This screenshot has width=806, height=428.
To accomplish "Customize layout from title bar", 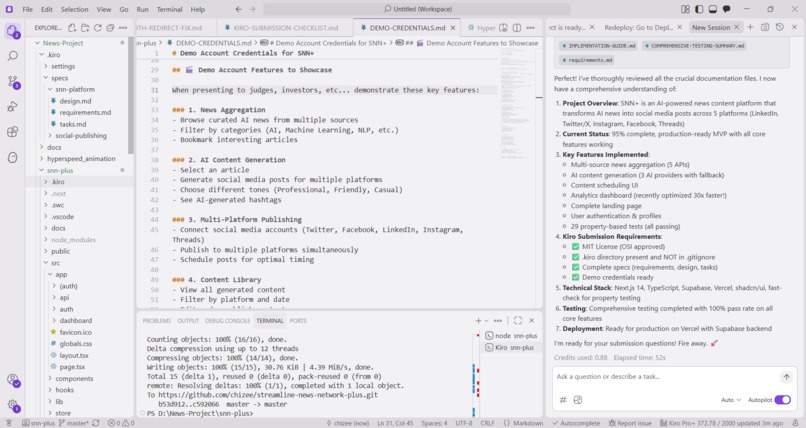I will tap(685, 9).
